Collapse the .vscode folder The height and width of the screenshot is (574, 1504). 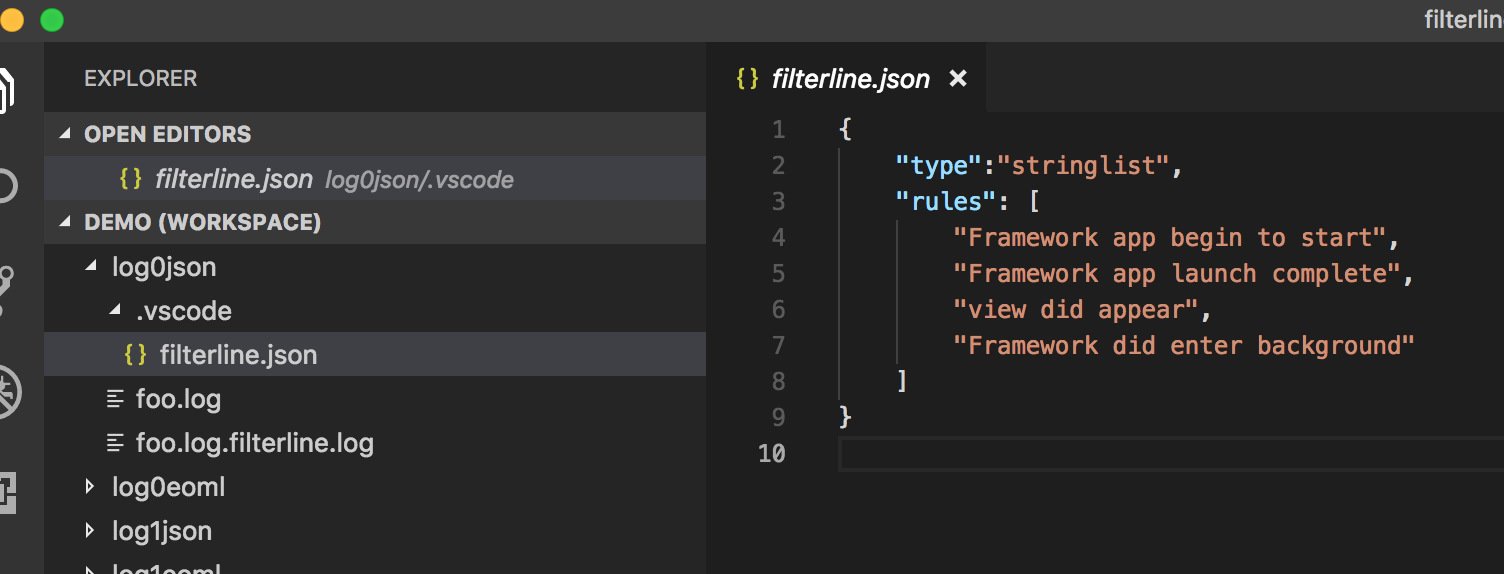tap(115, 311)
